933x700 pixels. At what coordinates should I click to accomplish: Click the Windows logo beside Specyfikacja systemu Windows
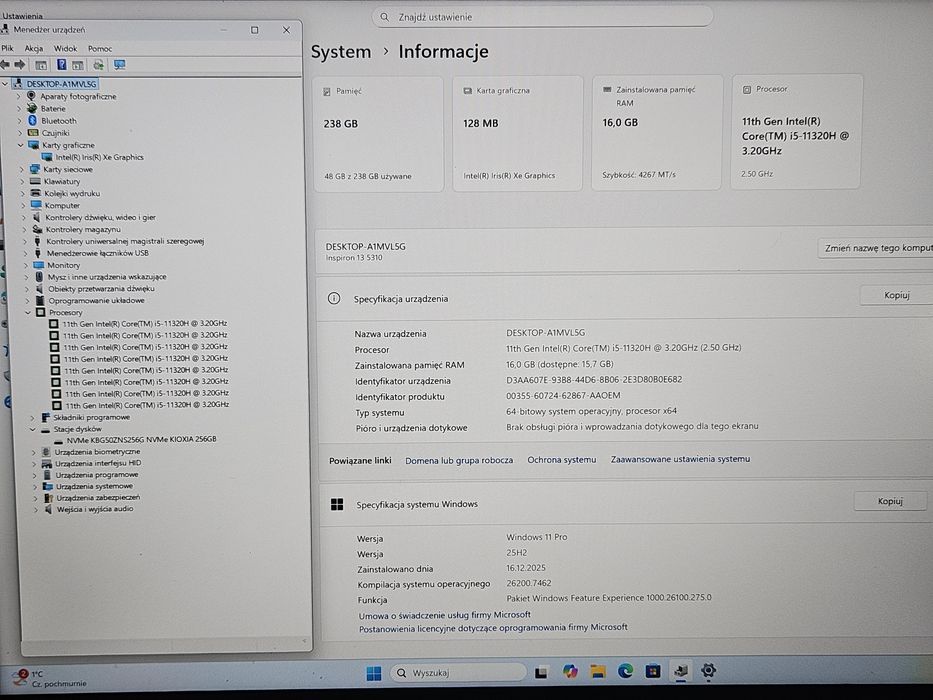coord(337,505)
